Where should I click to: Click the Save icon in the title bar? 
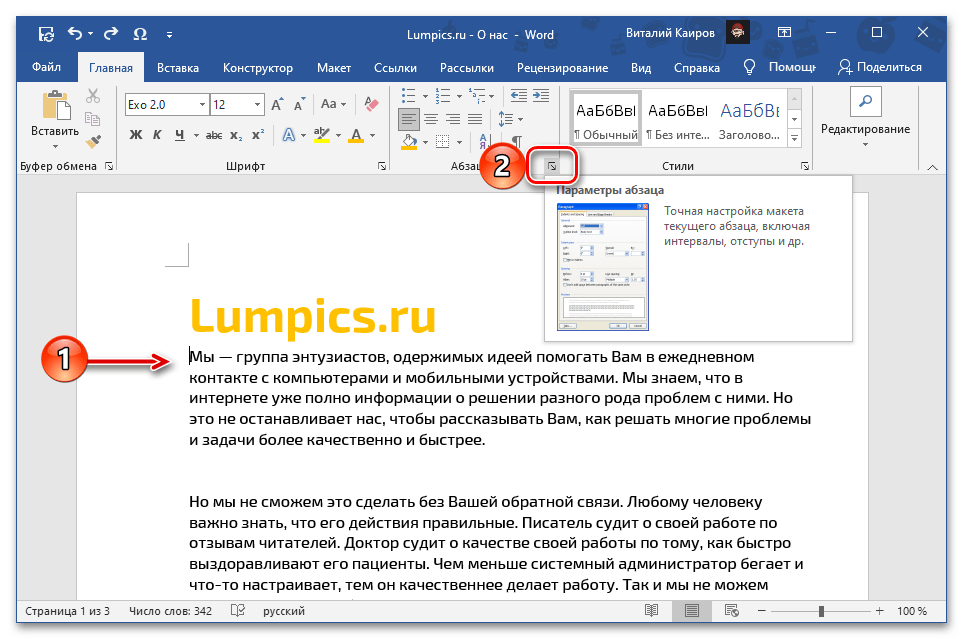coord(46,33)
